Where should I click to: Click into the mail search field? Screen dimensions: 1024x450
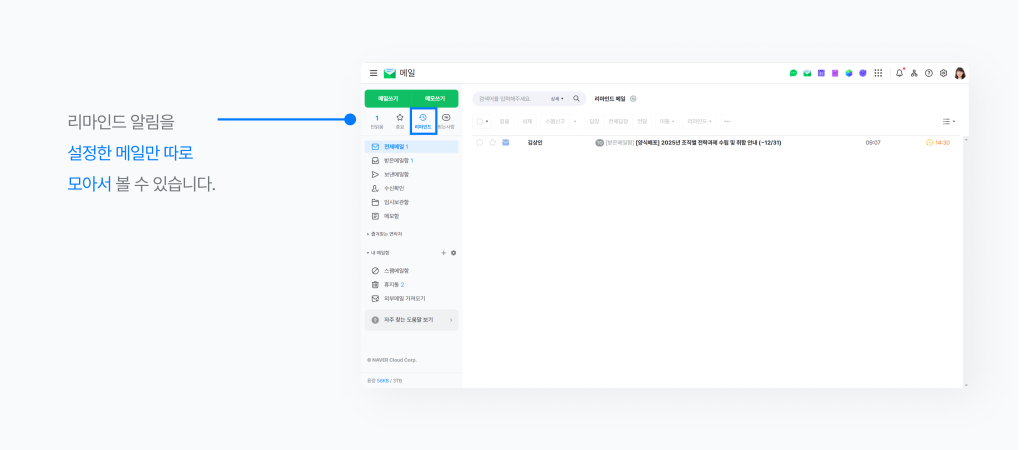click(510, 99)
